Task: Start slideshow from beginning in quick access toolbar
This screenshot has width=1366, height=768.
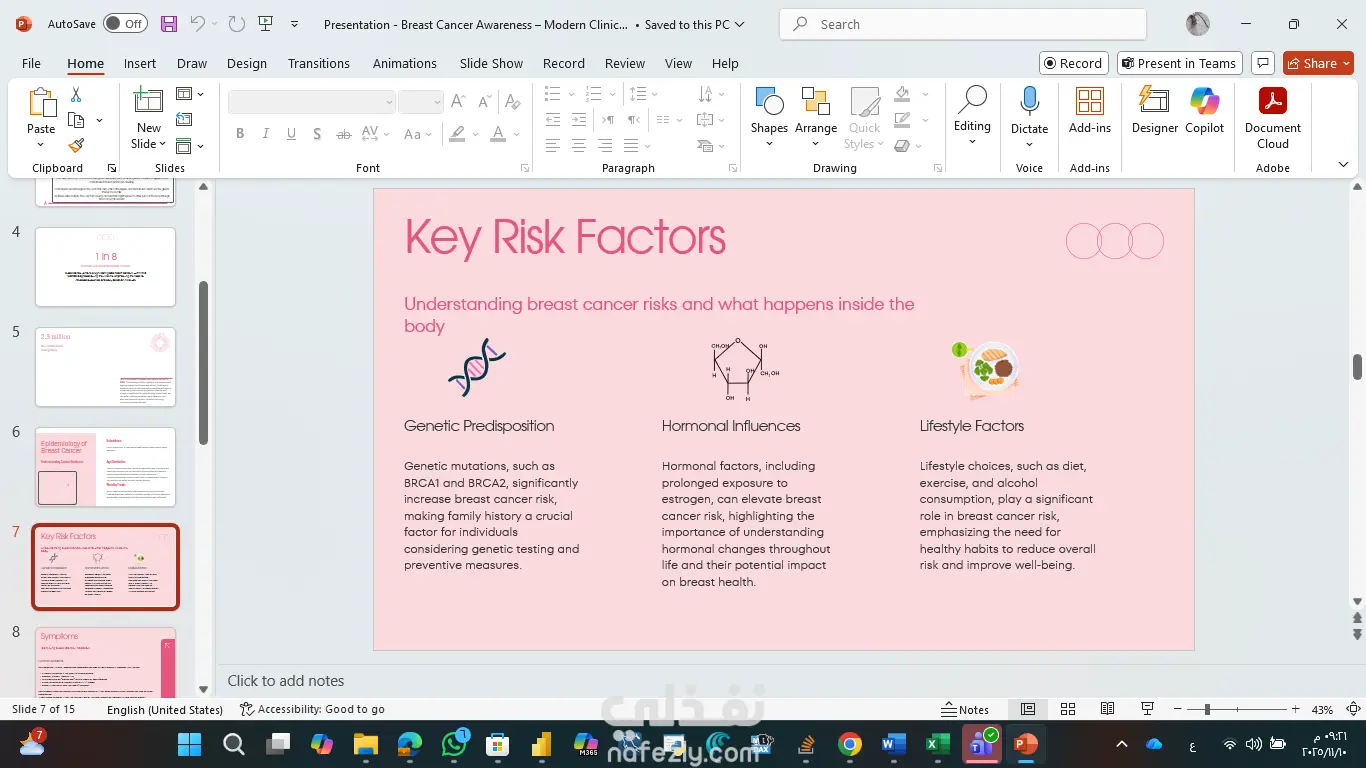Action: [265, 24]
